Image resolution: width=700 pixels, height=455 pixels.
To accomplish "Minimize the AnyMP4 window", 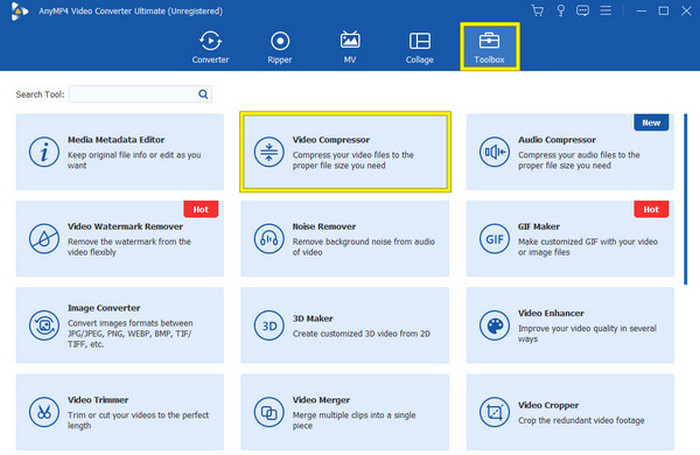I will 642,11.
